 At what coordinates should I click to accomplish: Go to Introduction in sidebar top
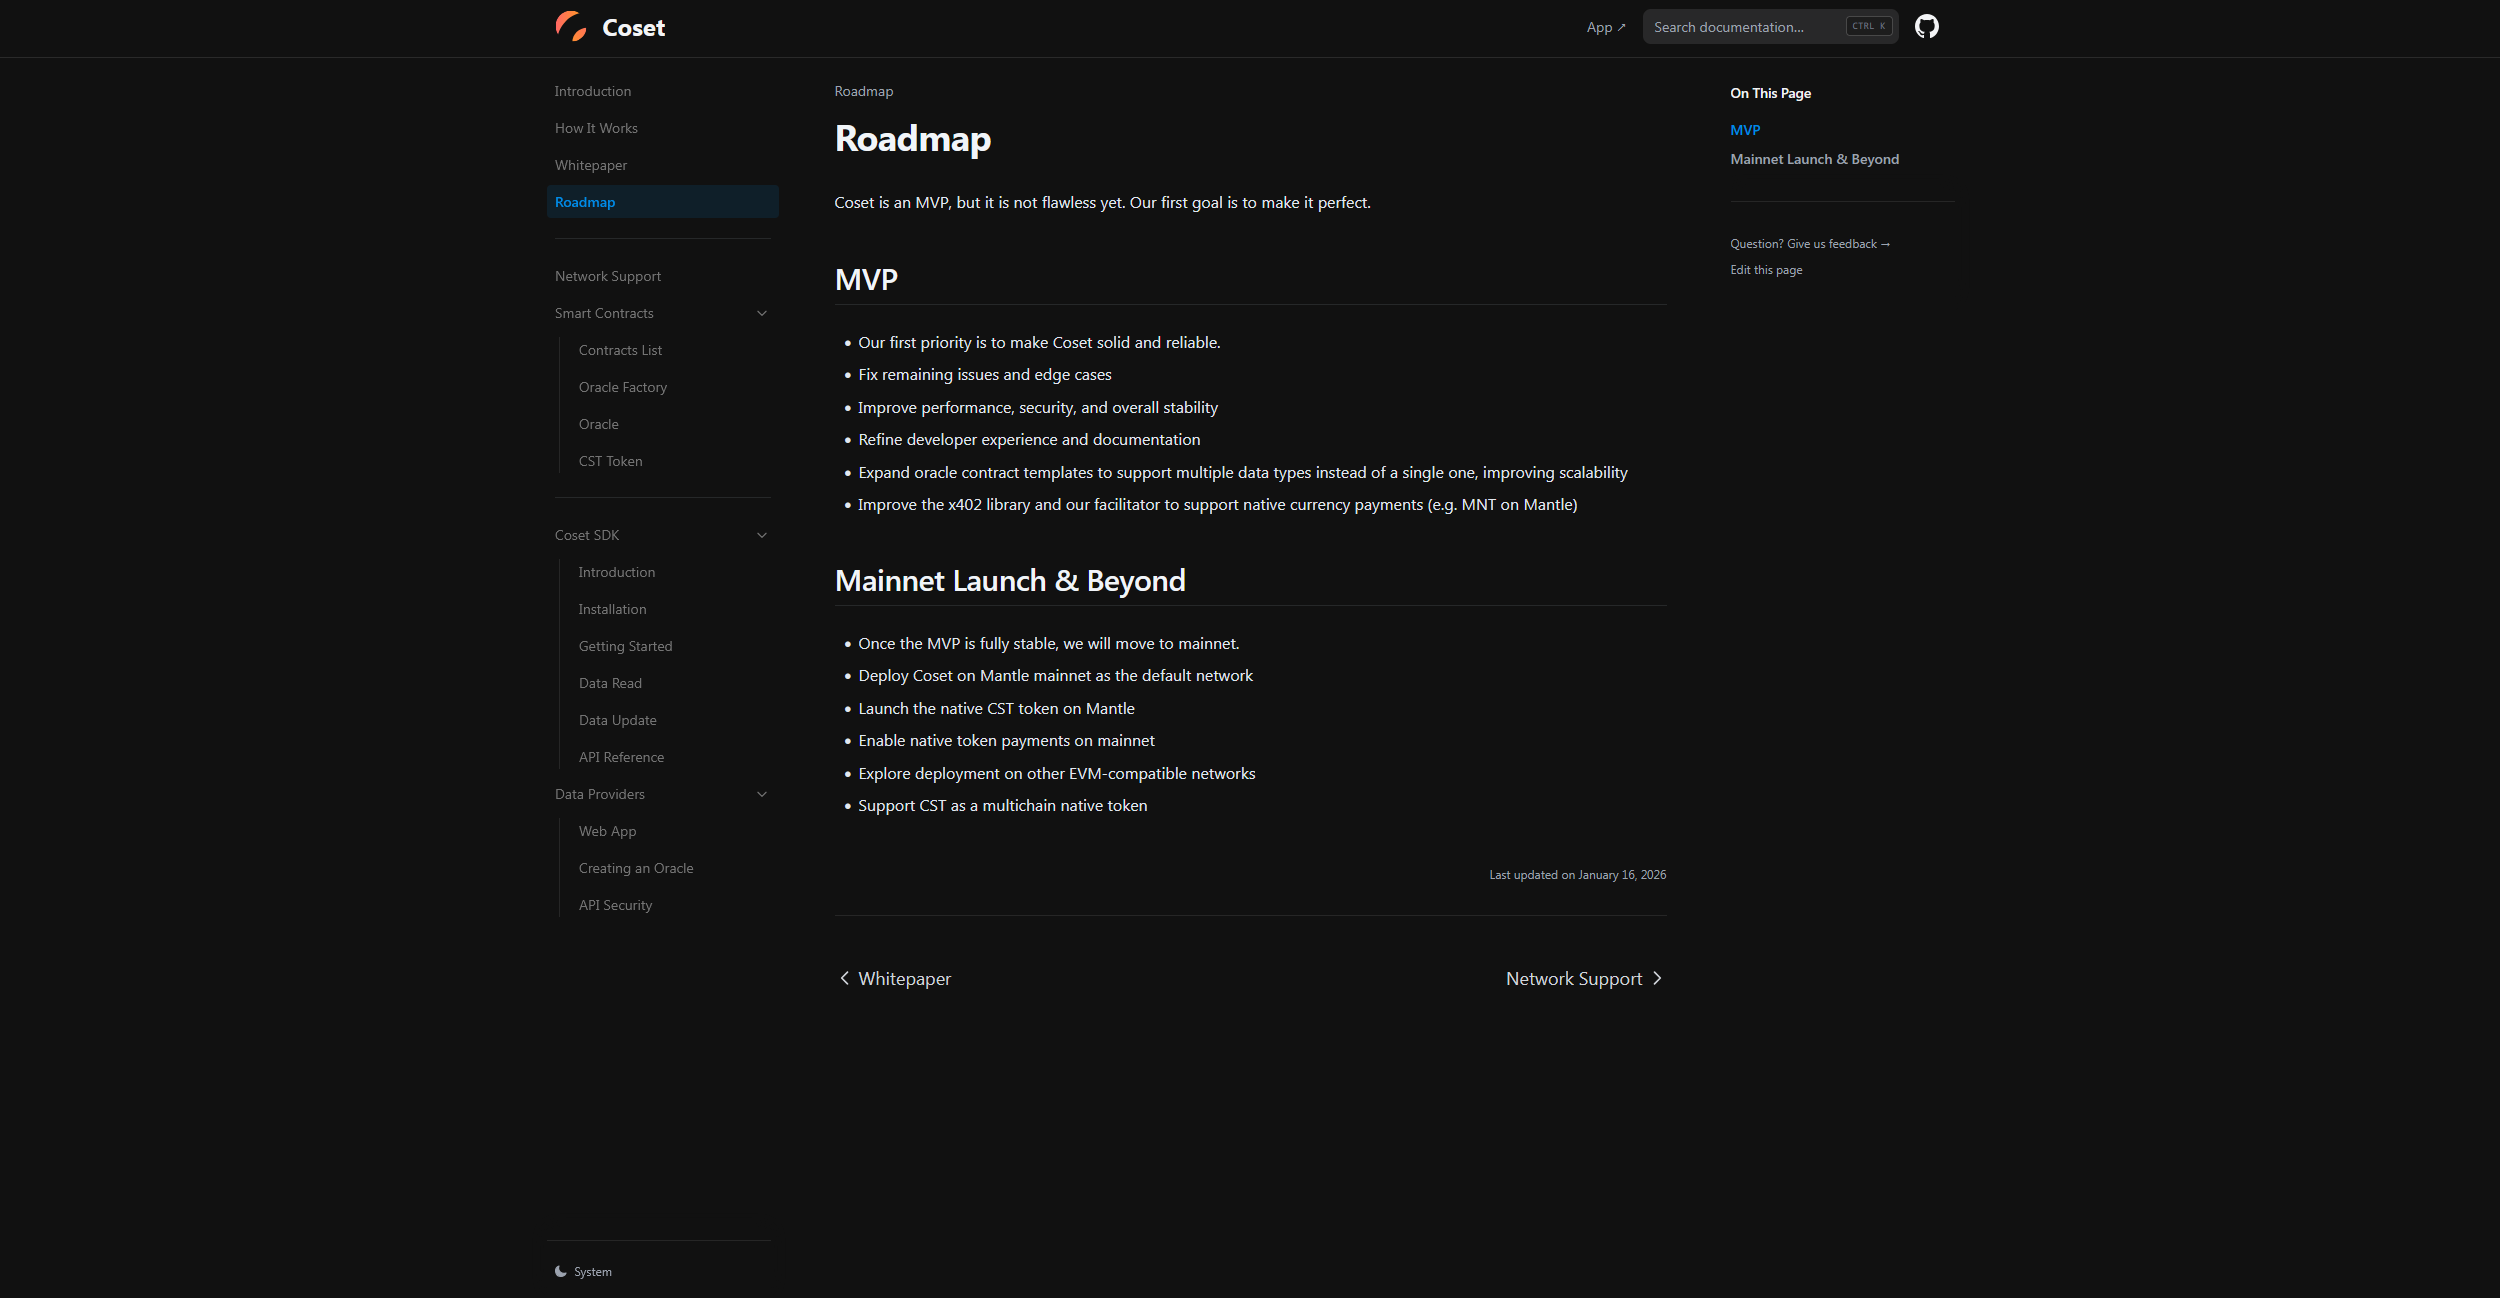click(x=593, y=91)
